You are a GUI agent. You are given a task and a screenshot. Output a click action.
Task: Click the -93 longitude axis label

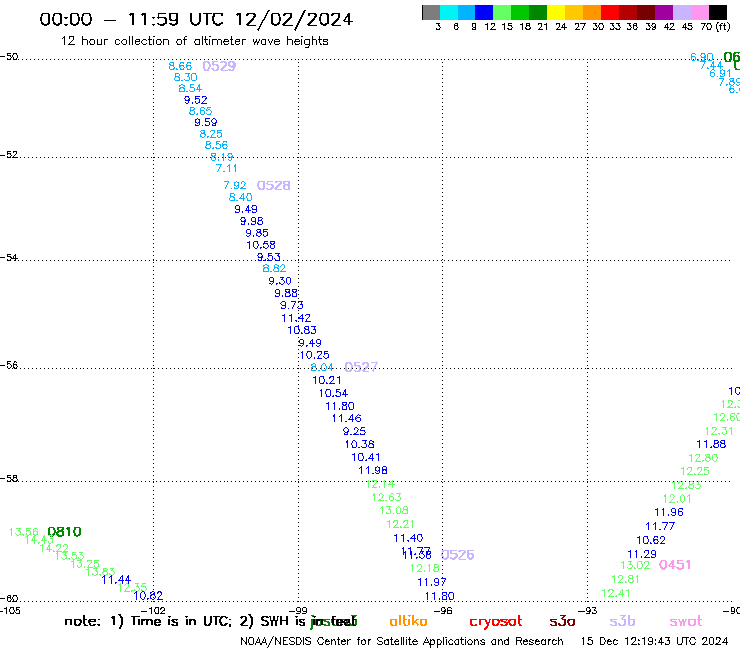point(588,611)
